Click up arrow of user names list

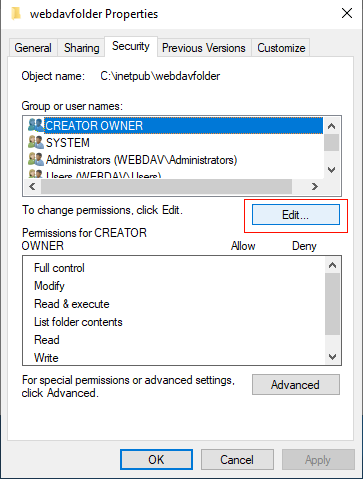pyautogui.click(x=331, y=126)
